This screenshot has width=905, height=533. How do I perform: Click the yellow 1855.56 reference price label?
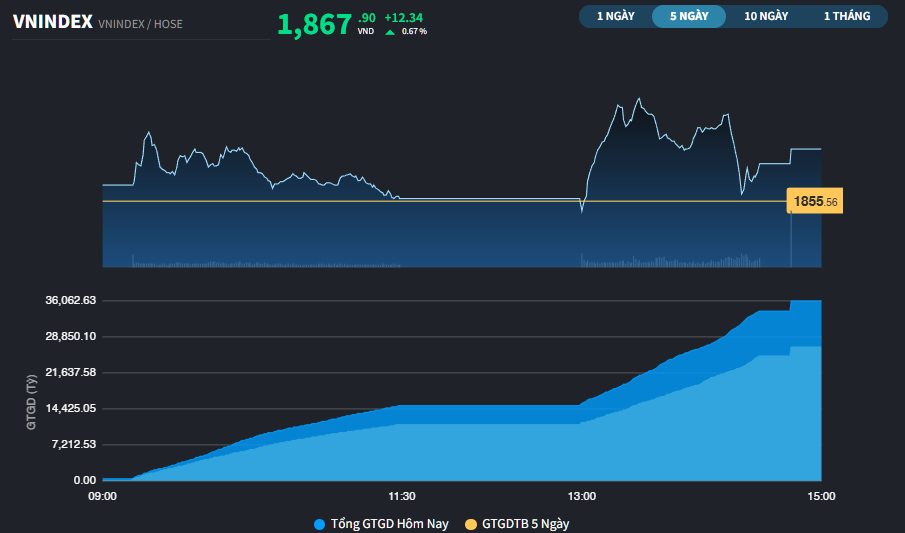click(x=815, y=201)
